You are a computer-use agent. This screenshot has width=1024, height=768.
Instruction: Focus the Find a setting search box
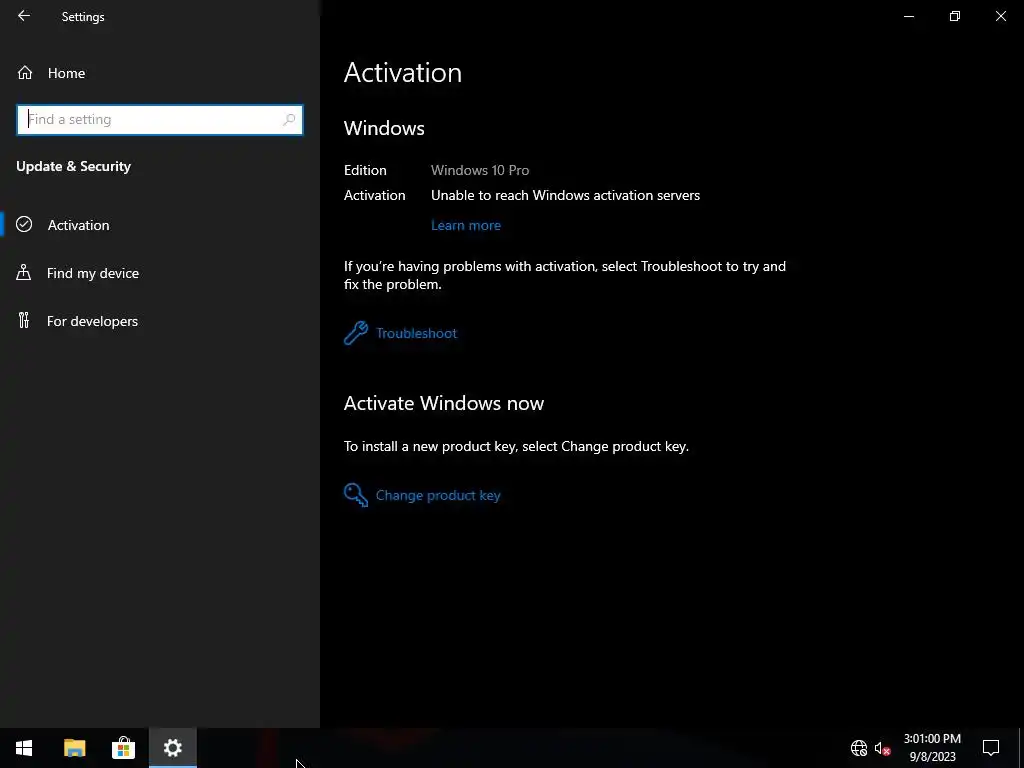(159, 120)
